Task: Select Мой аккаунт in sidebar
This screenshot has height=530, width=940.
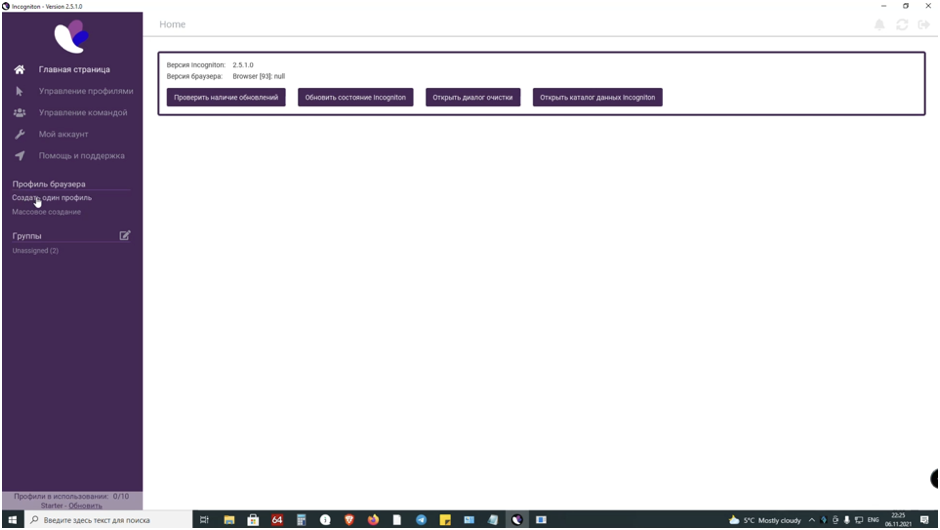Action: 63,134
